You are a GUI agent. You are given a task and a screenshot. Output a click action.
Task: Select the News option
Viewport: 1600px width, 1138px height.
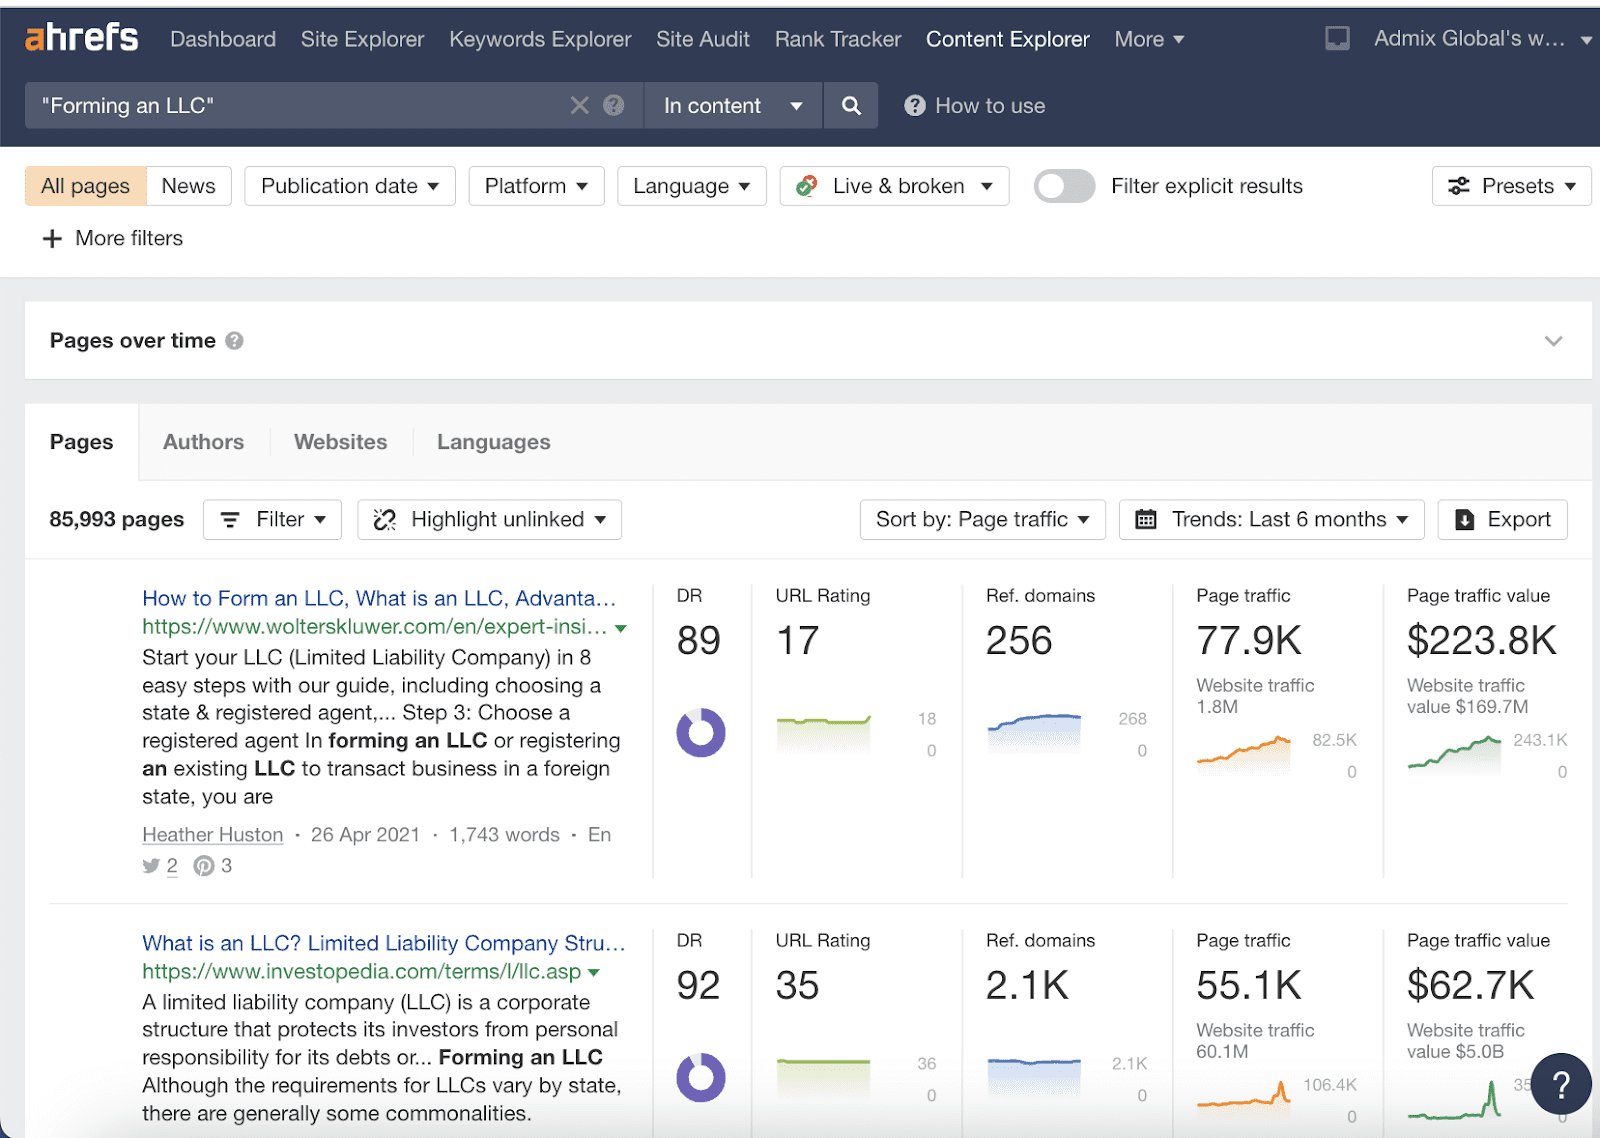[188, 186]
